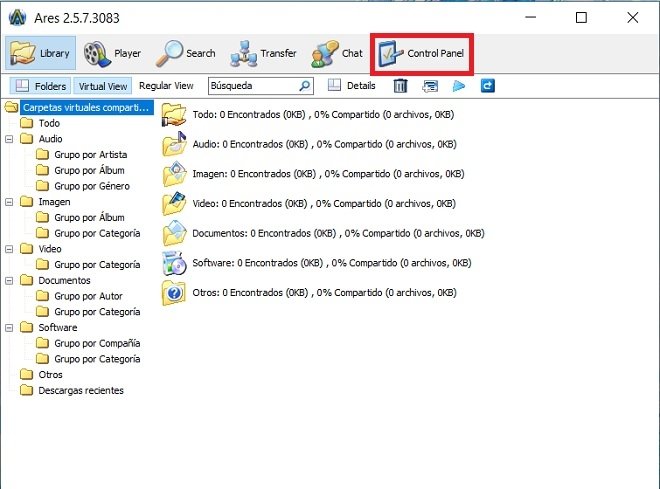The width and height of the screenshot is (660, 489).
Task: Click the Imagen picture folder icon in list
Action: (x=174, y=174)
